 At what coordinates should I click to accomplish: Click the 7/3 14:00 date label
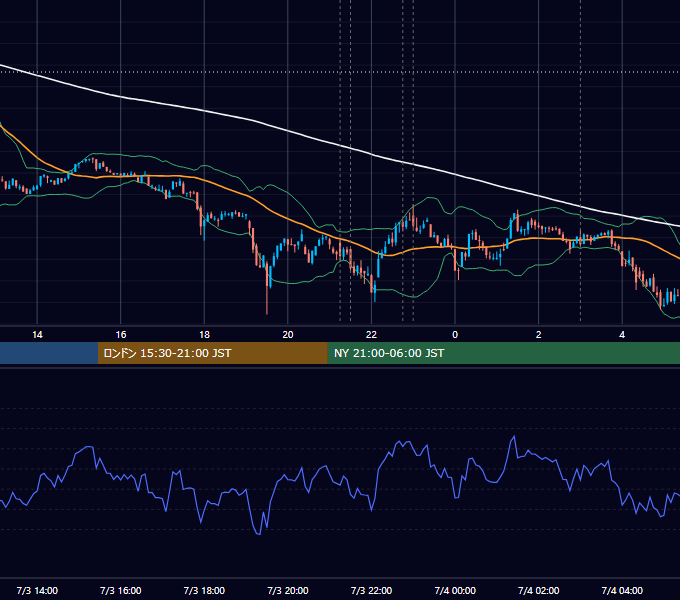click(37, 590)
